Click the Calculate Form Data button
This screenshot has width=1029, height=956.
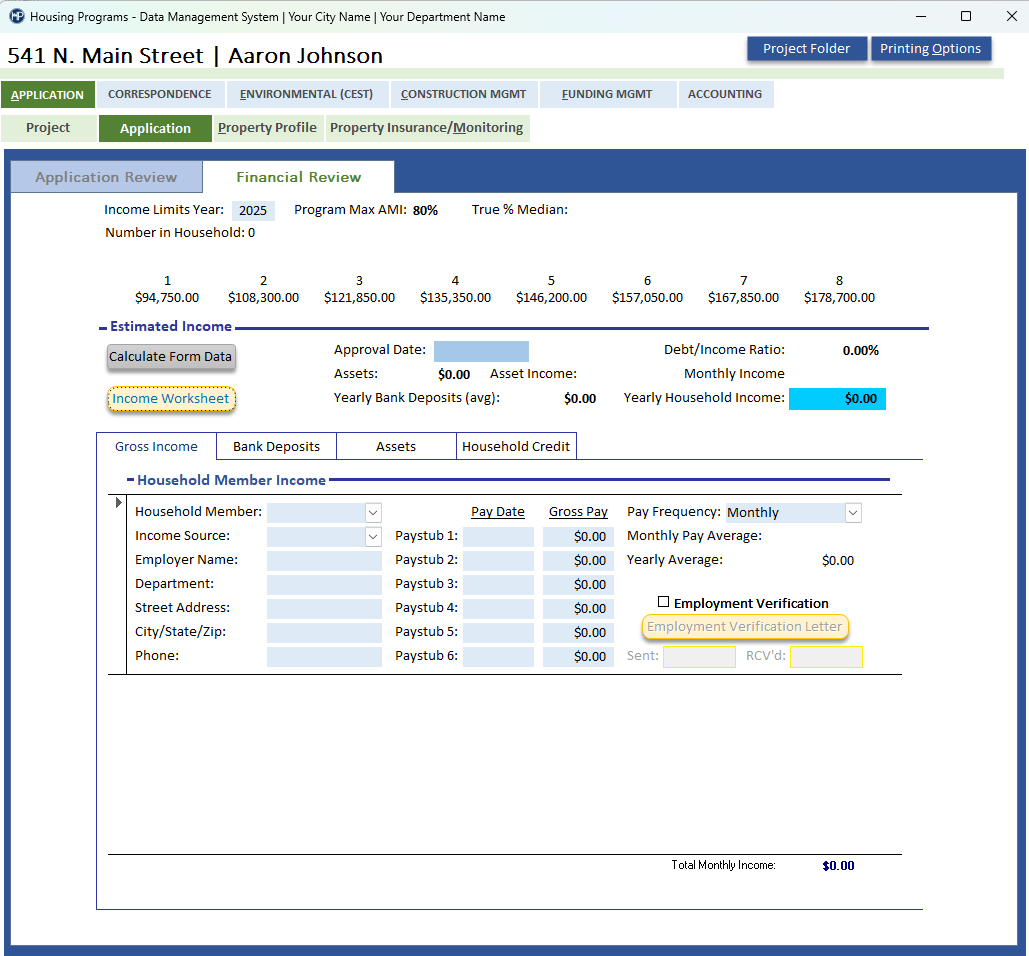click(171, 356)
